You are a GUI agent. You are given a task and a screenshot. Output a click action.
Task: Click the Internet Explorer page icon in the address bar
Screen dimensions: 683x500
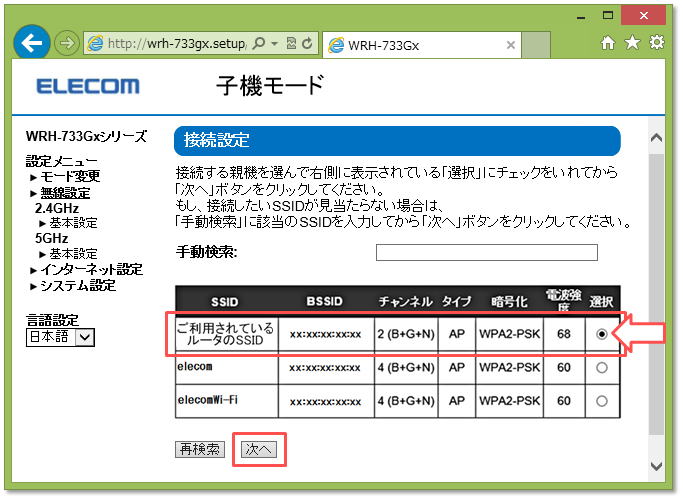95,43
